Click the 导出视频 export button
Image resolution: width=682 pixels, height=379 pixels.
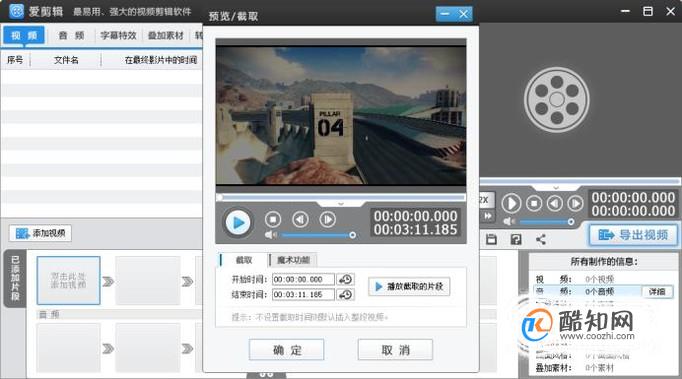[x=633, y=235]
